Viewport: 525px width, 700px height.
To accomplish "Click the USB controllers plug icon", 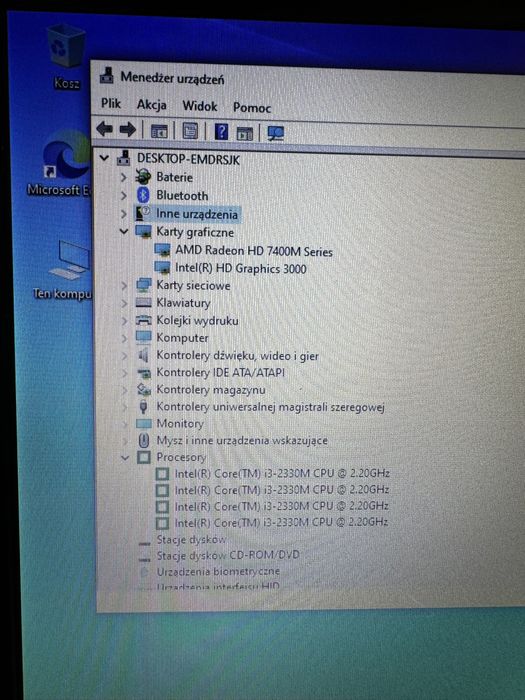I will (143, 406).
